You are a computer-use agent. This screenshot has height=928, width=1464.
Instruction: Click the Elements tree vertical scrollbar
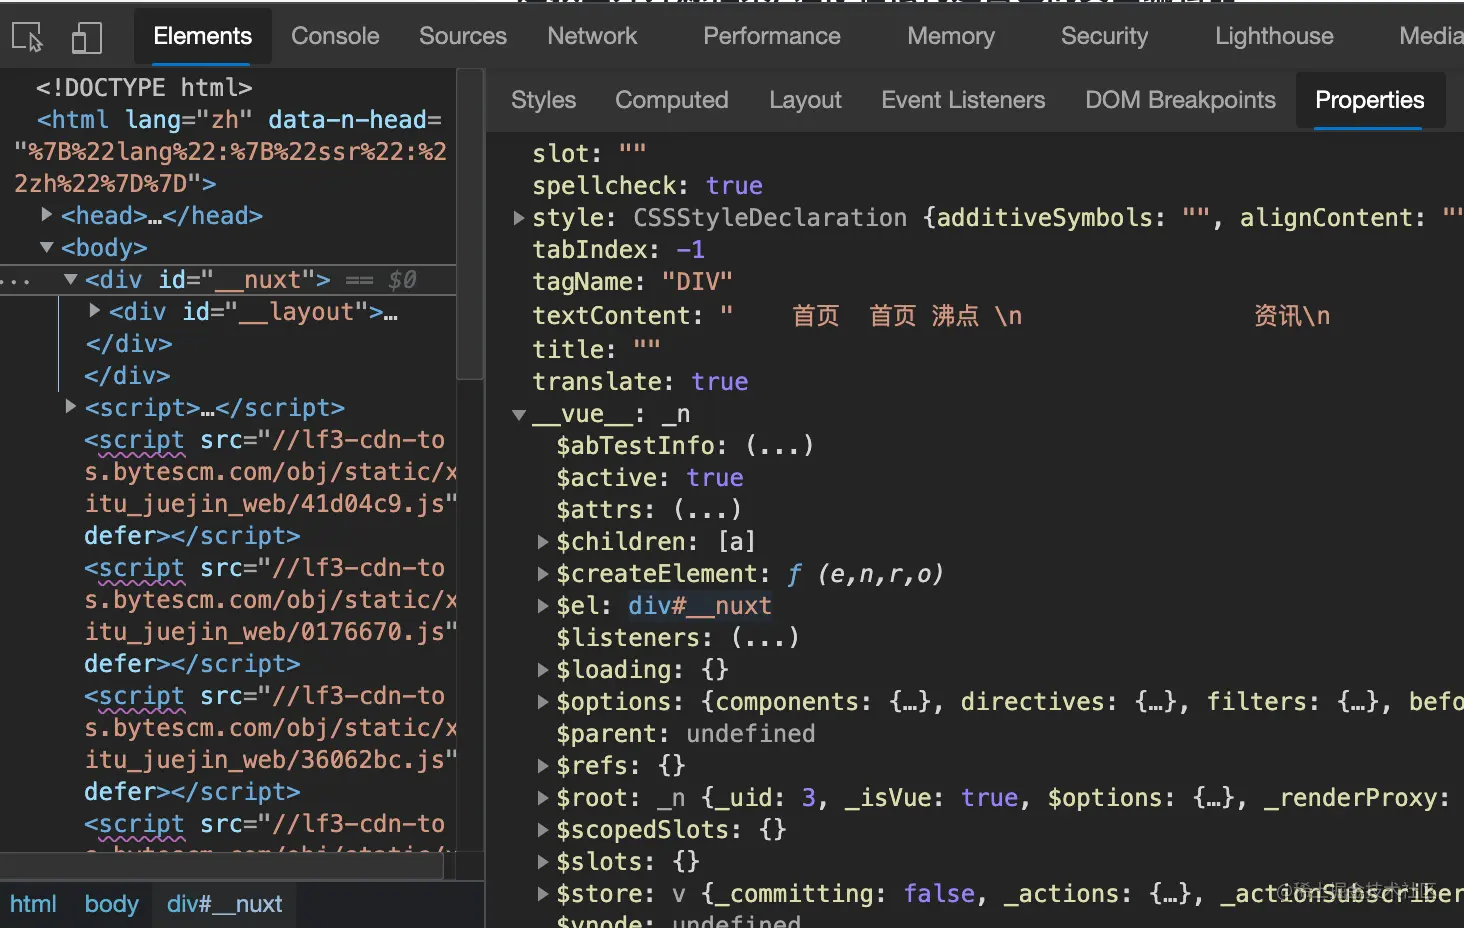click(470, 224)
